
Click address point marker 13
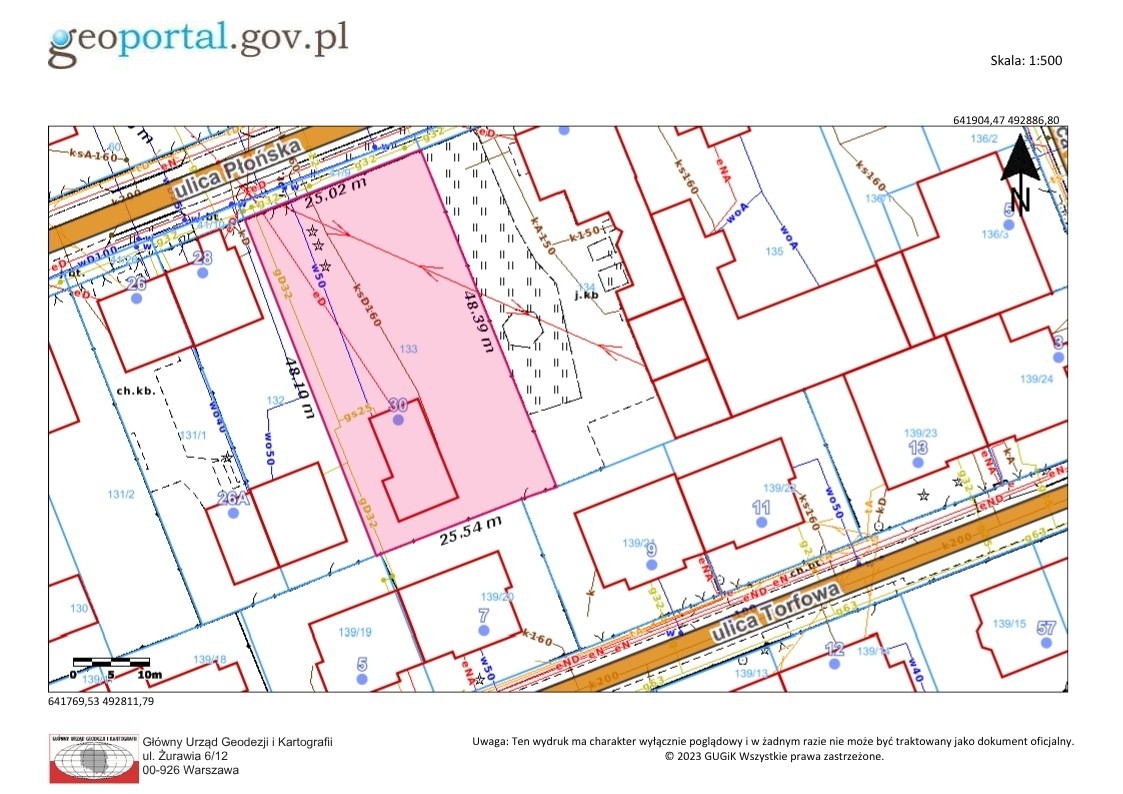(917, 463)
